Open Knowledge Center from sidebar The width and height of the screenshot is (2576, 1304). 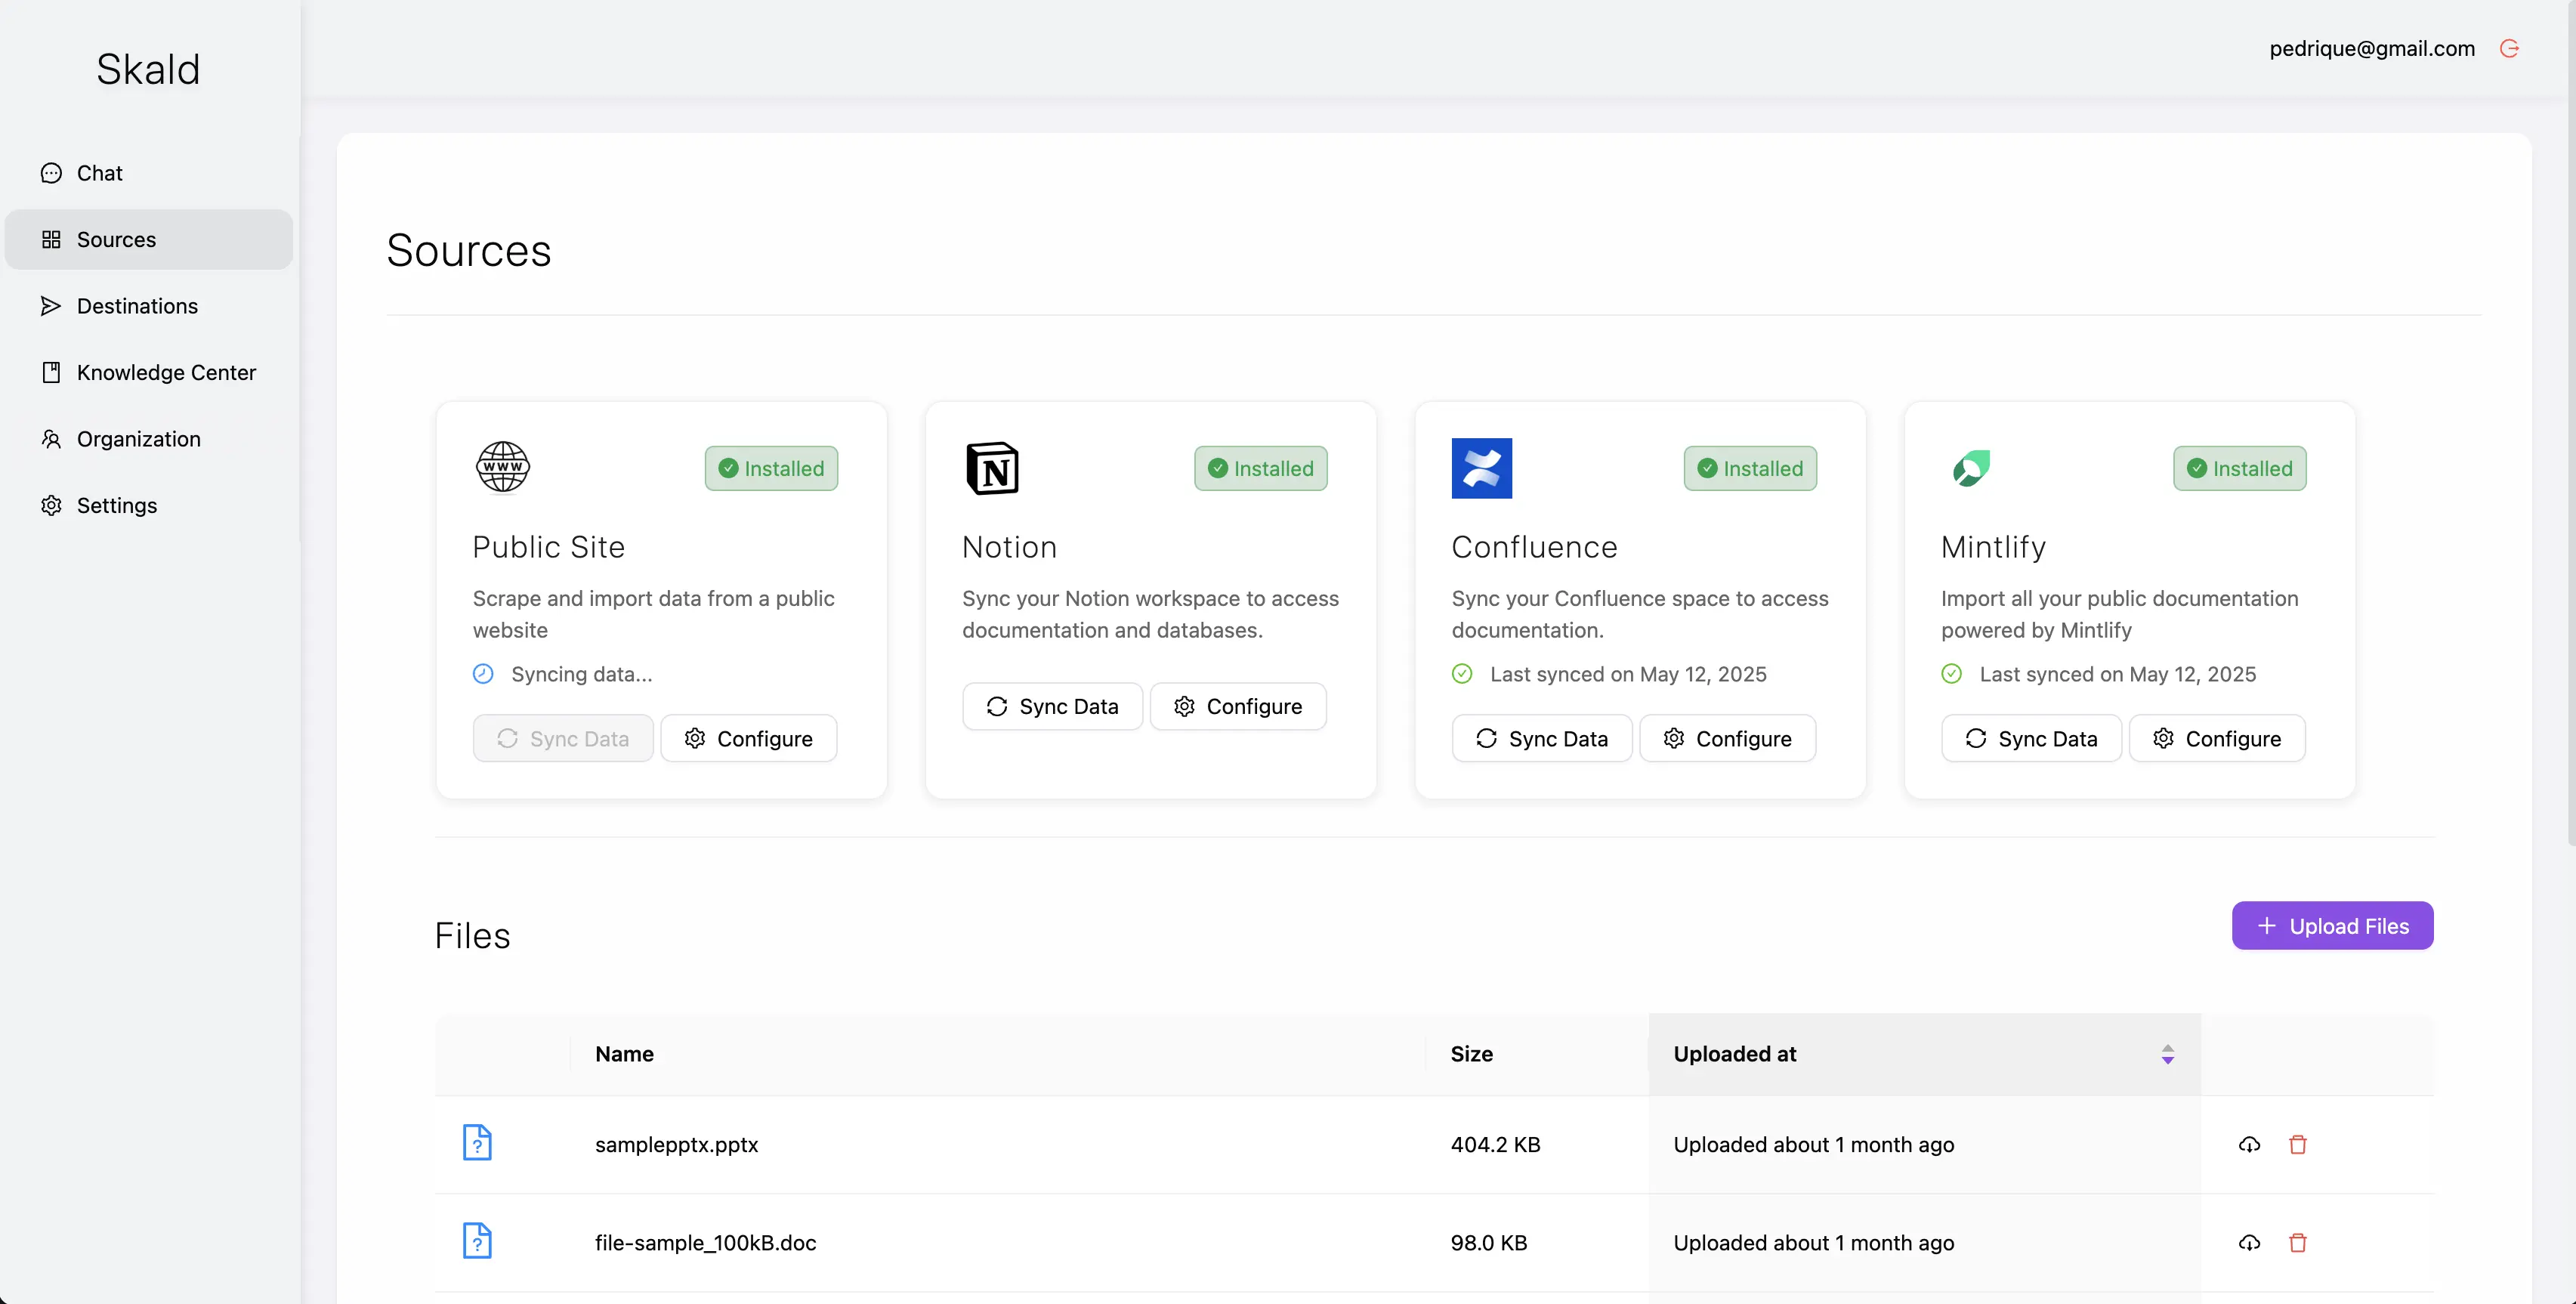click(148, 372)
